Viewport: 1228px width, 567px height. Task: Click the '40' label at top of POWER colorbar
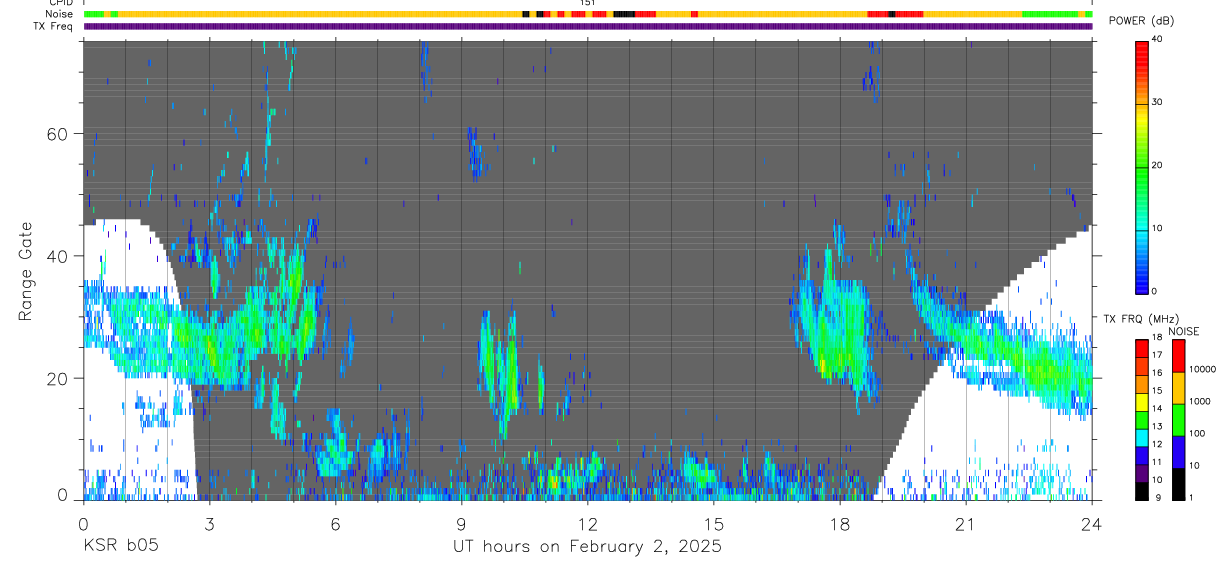pos(1159,39)
